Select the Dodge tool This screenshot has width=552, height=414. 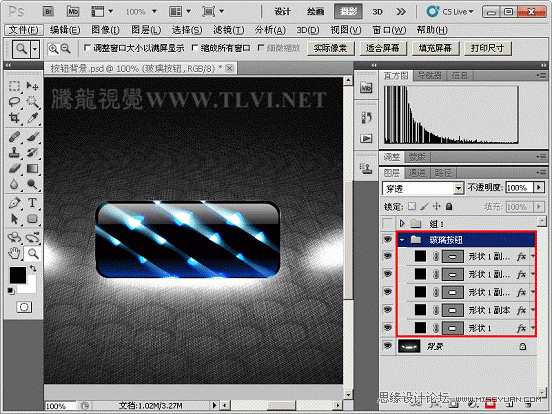[x=33, y=184]
